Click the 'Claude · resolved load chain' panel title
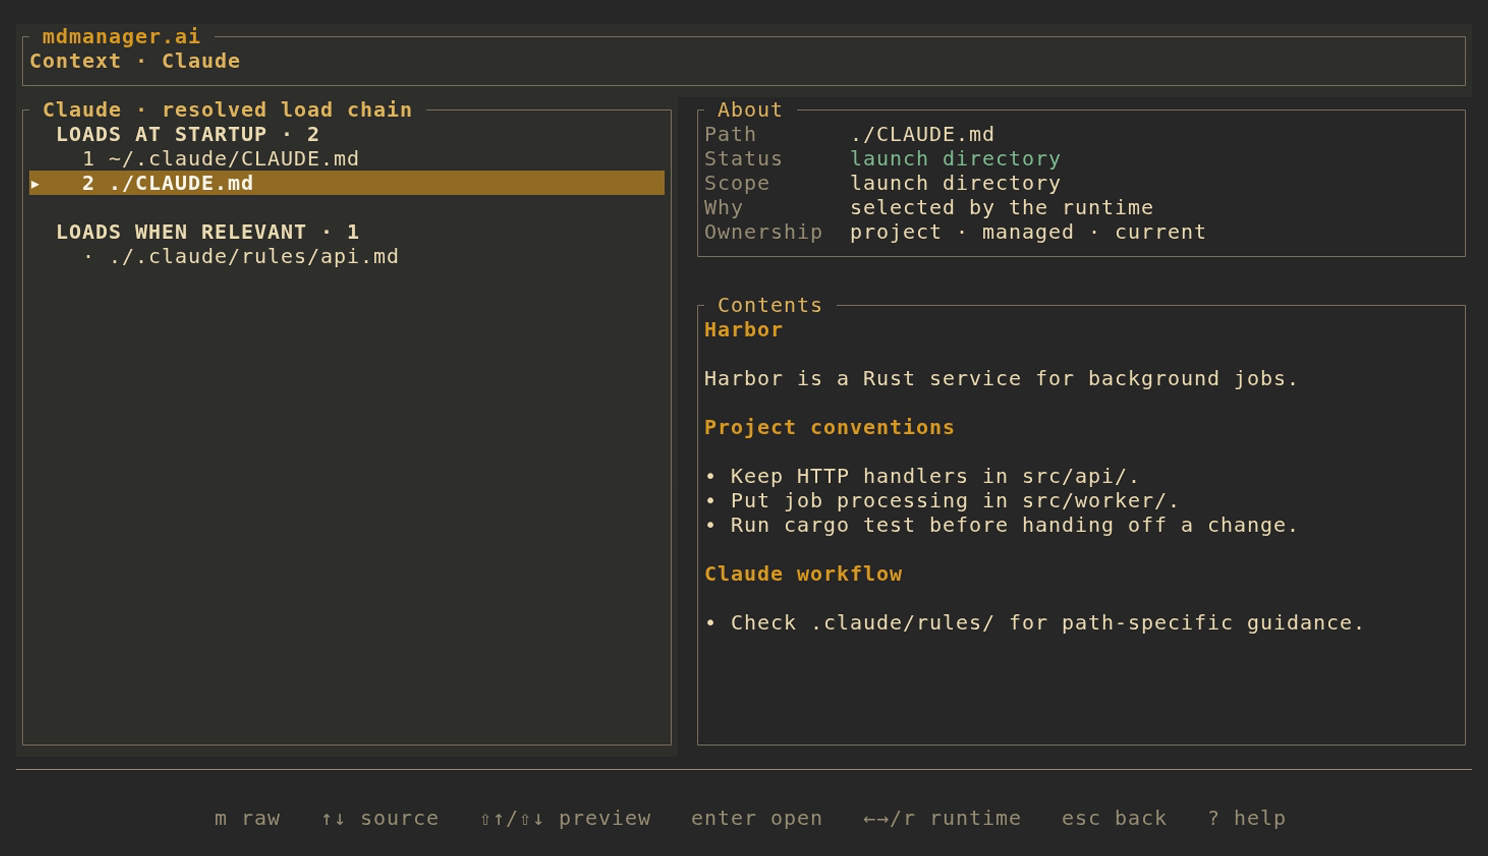1488x856 pixels. click(227, 110)
